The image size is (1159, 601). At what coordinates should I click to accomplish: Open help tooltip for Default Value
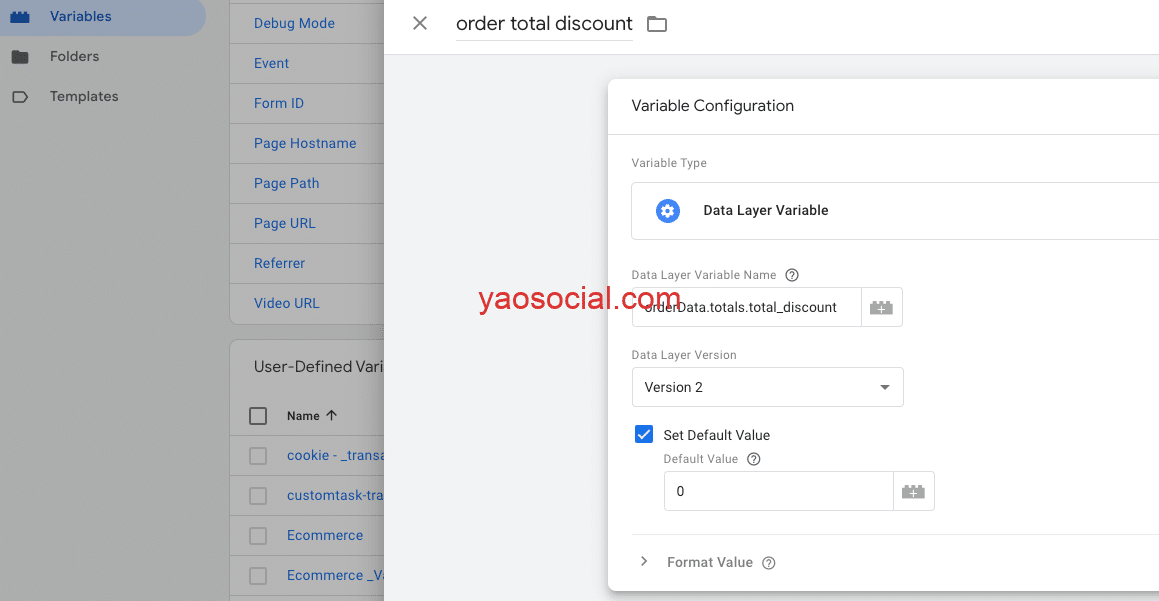click(x=754, y=459)
